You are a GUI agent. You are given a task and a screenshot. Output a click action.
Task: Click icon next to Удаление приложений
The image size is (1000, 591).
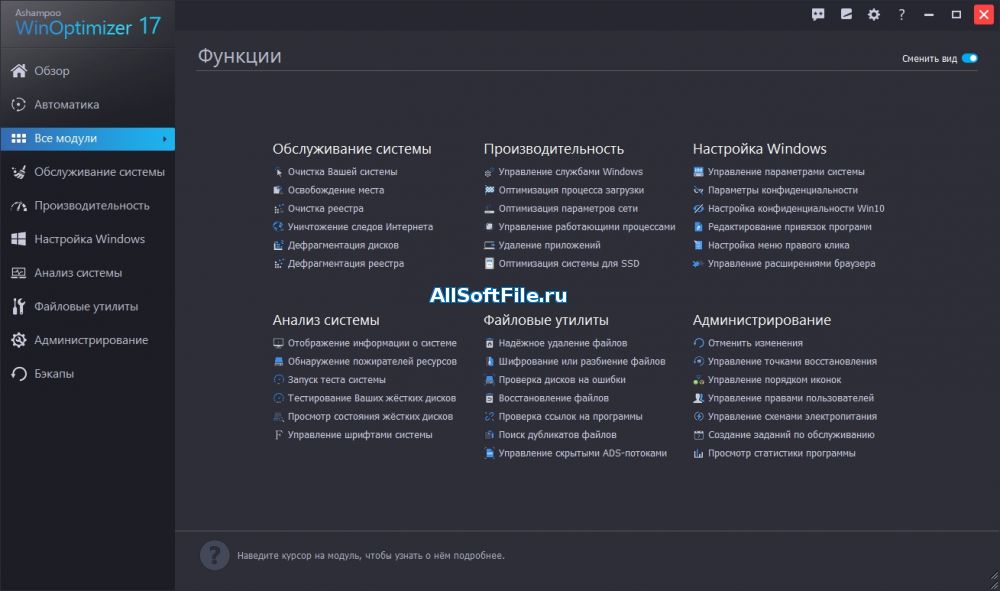point(489,245)
